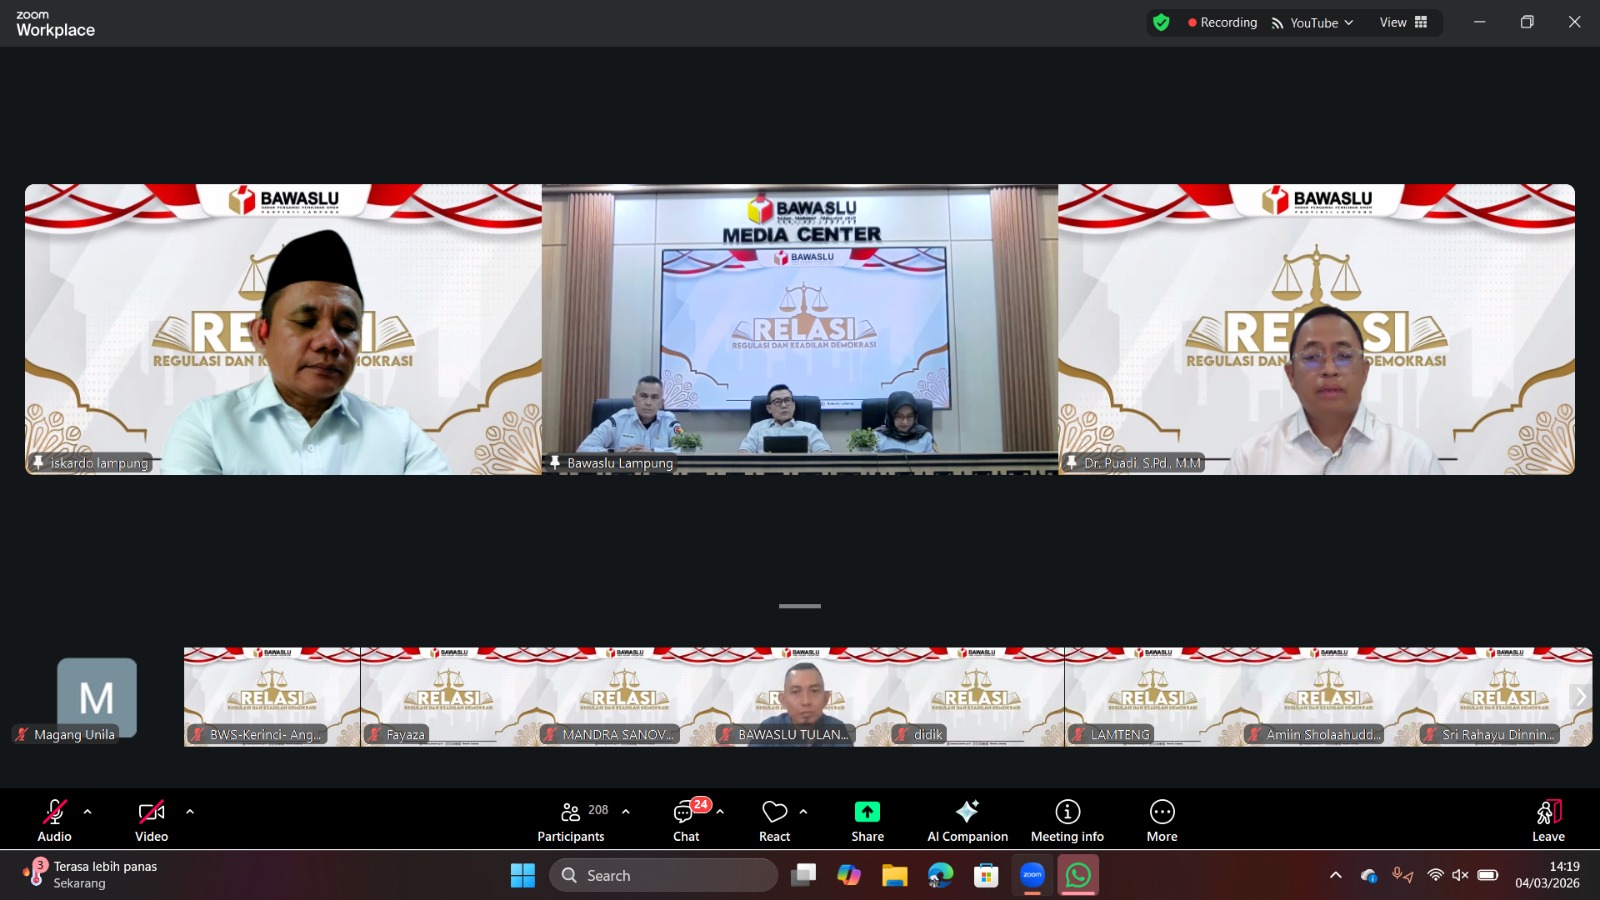Screen dimensions: 1600x900
Task: Unmute the microphone with the Audio button
Action: click(54, 820)
